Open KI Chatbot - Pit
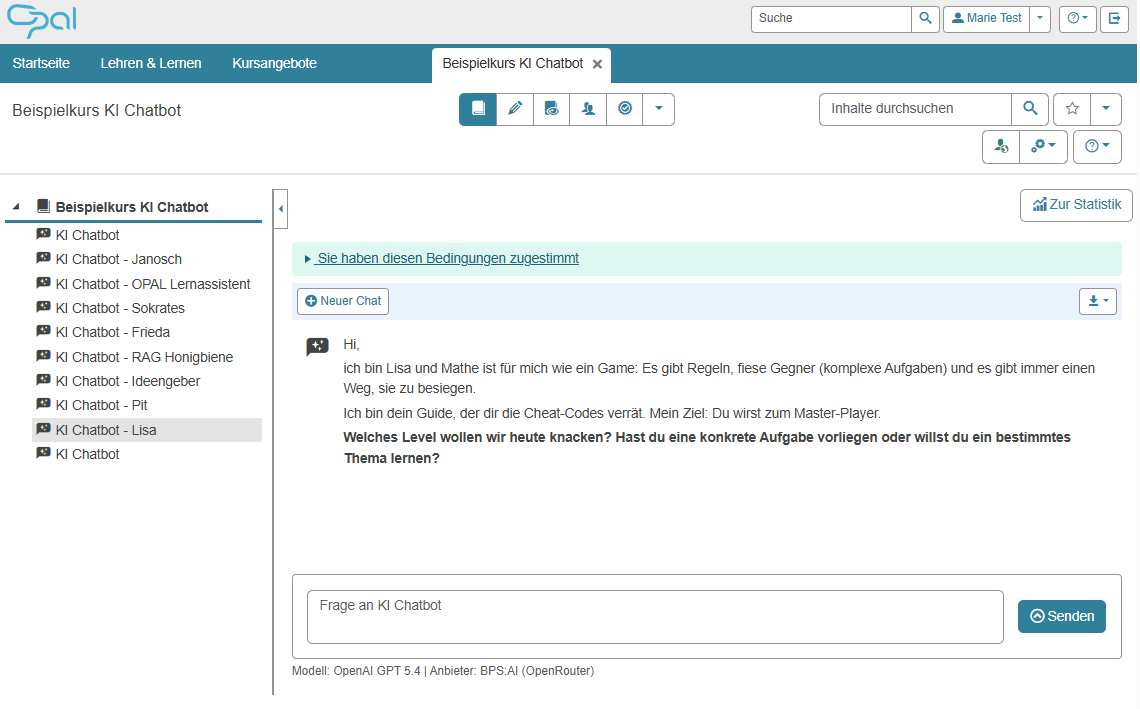This screenshot has width=1140, height=709. point(101,405)
